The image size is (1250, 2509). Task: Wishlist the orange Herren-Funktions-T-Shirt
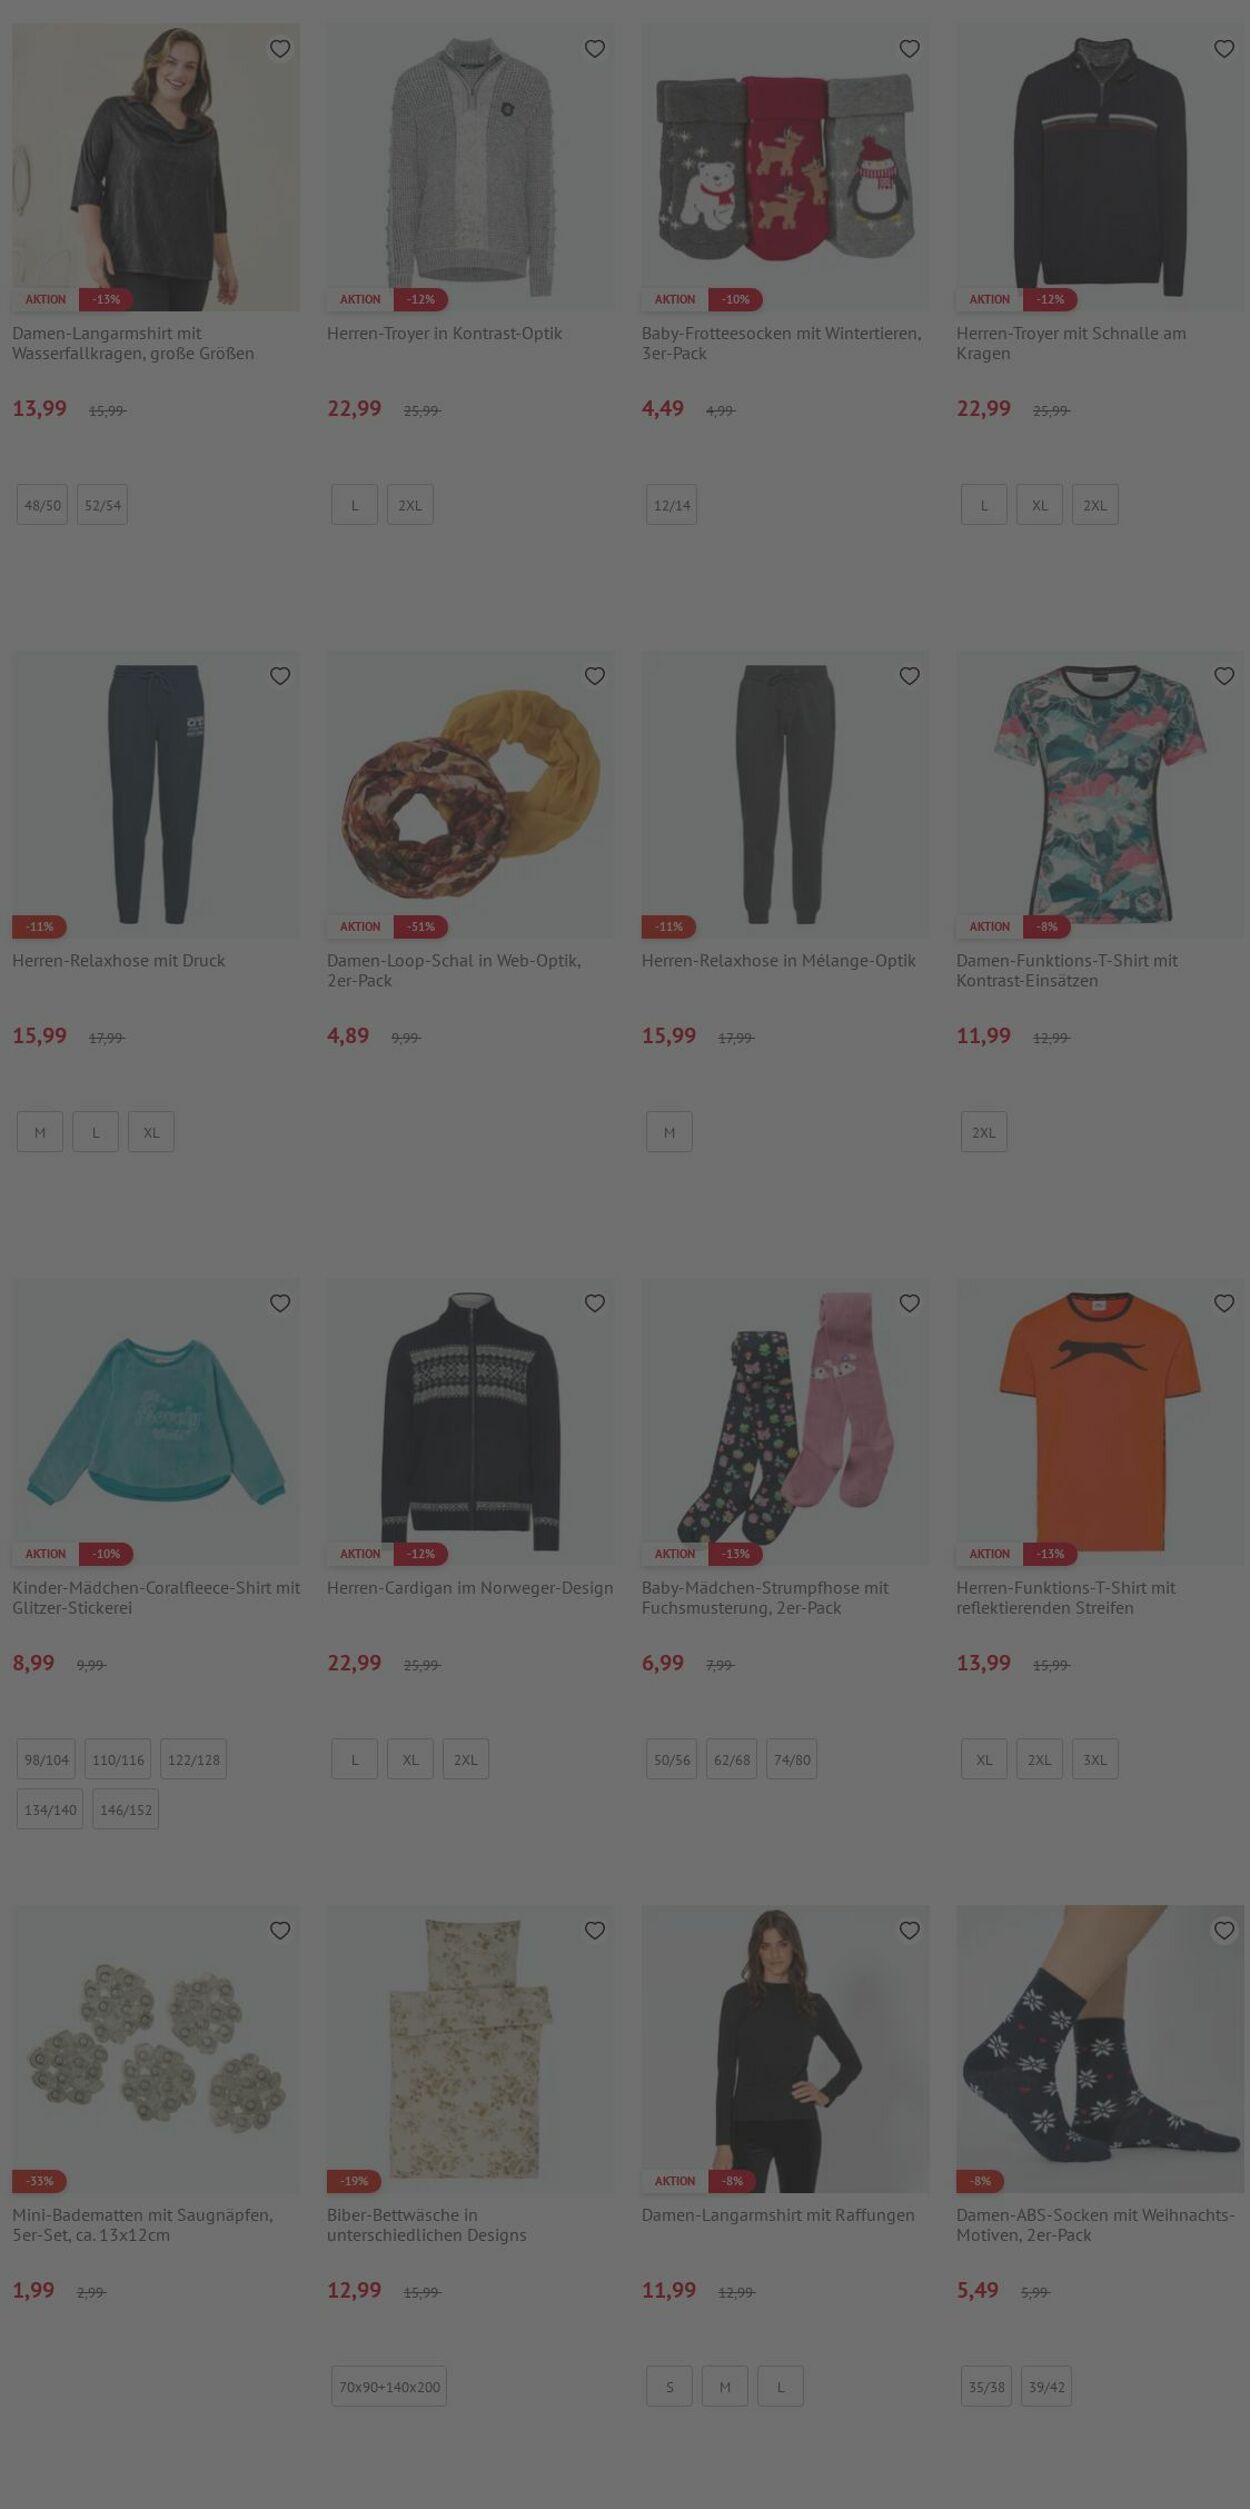1224,1303
